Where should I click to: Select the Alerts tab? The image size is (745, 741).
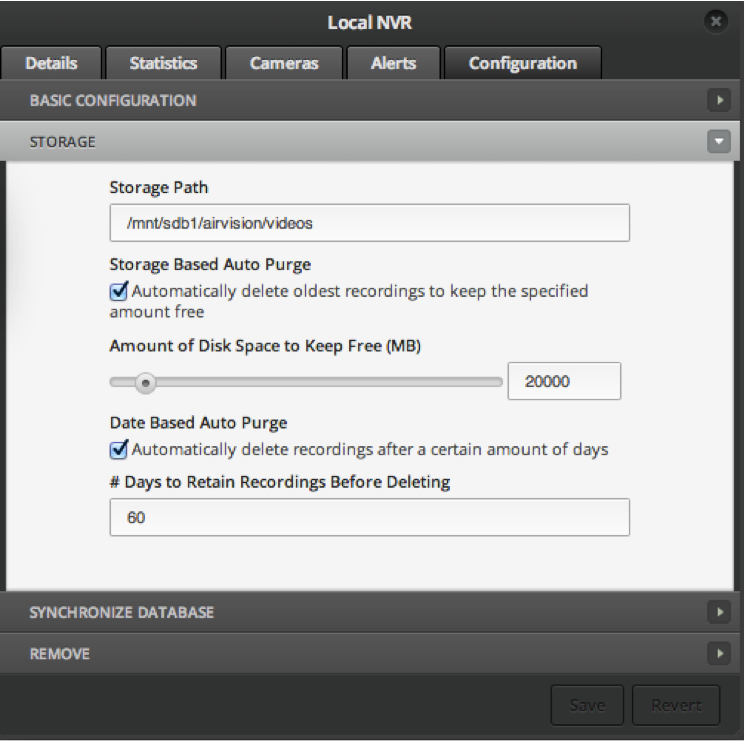pos(393,63)
